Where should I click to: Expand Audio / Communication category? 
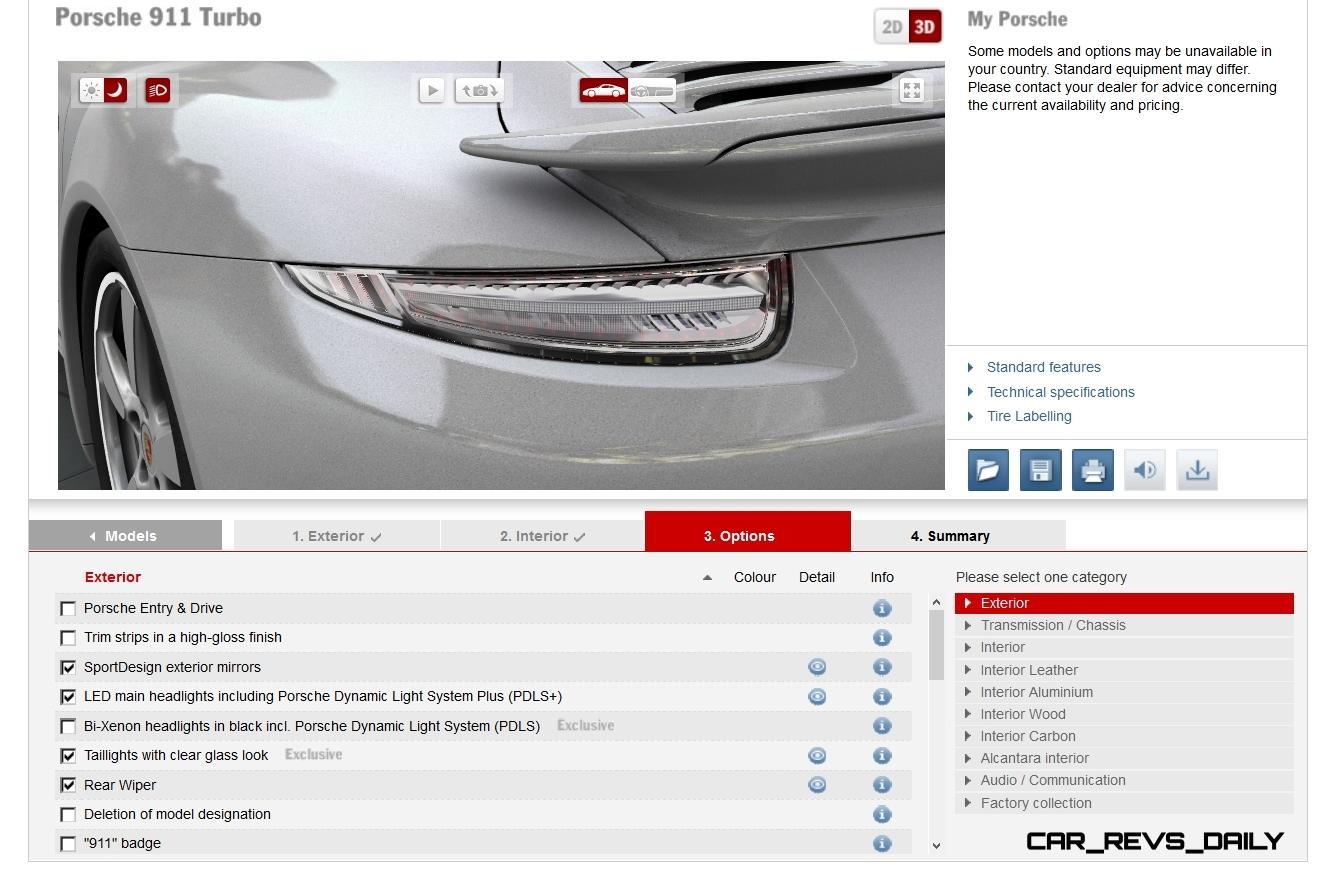pos(1124,780)
